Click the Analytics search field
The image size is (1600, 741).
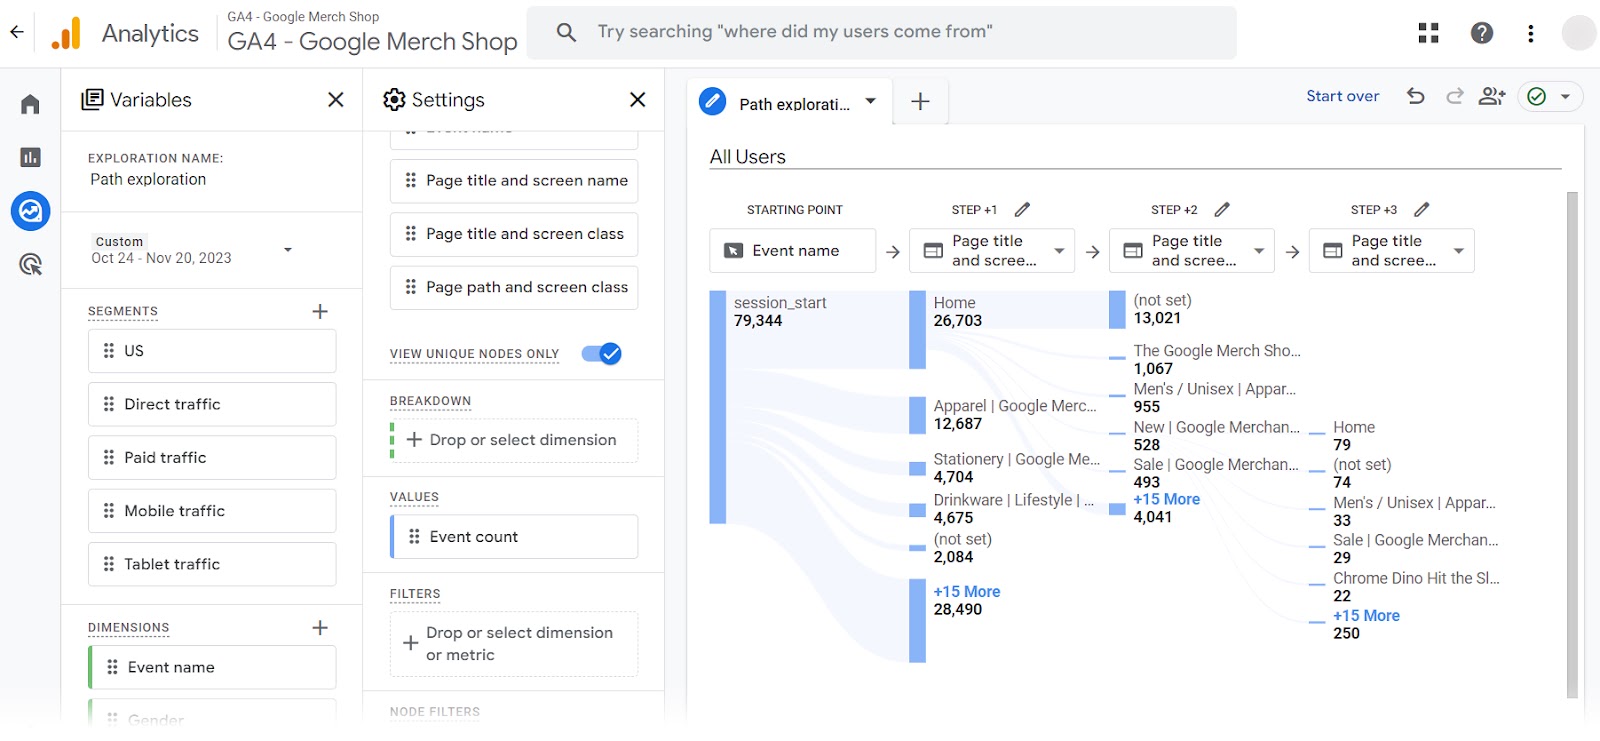pyautogui.click(x=880, y=32)
